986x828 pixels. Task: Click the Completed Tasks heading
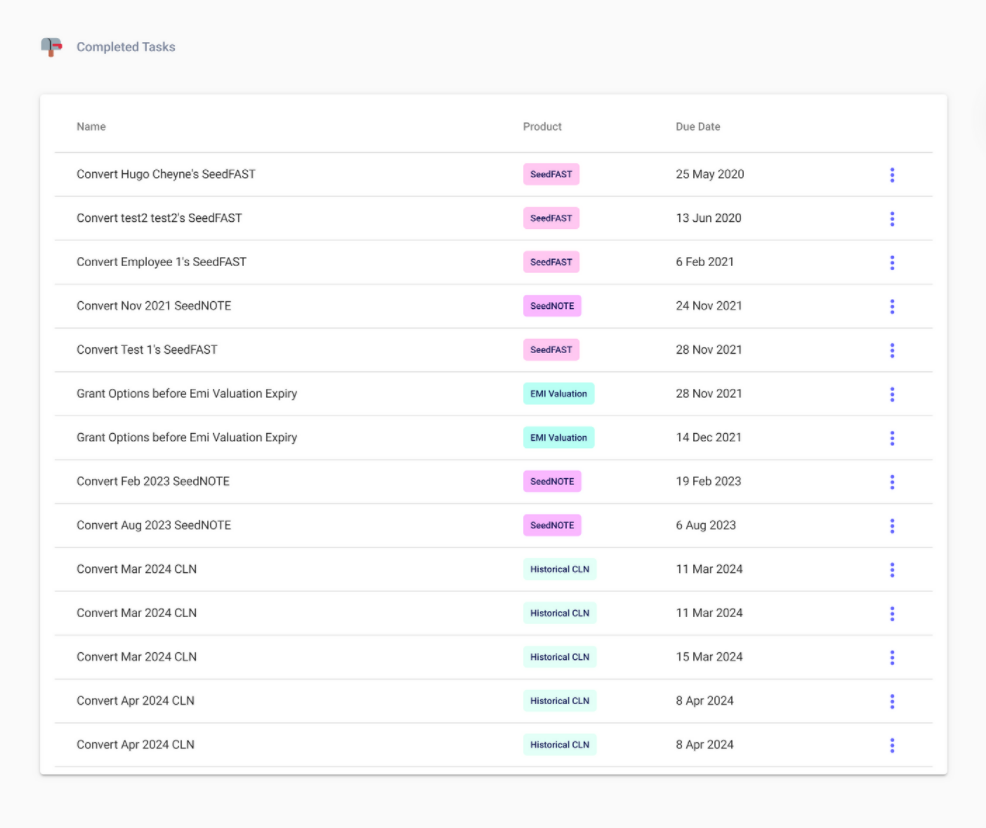126,47
